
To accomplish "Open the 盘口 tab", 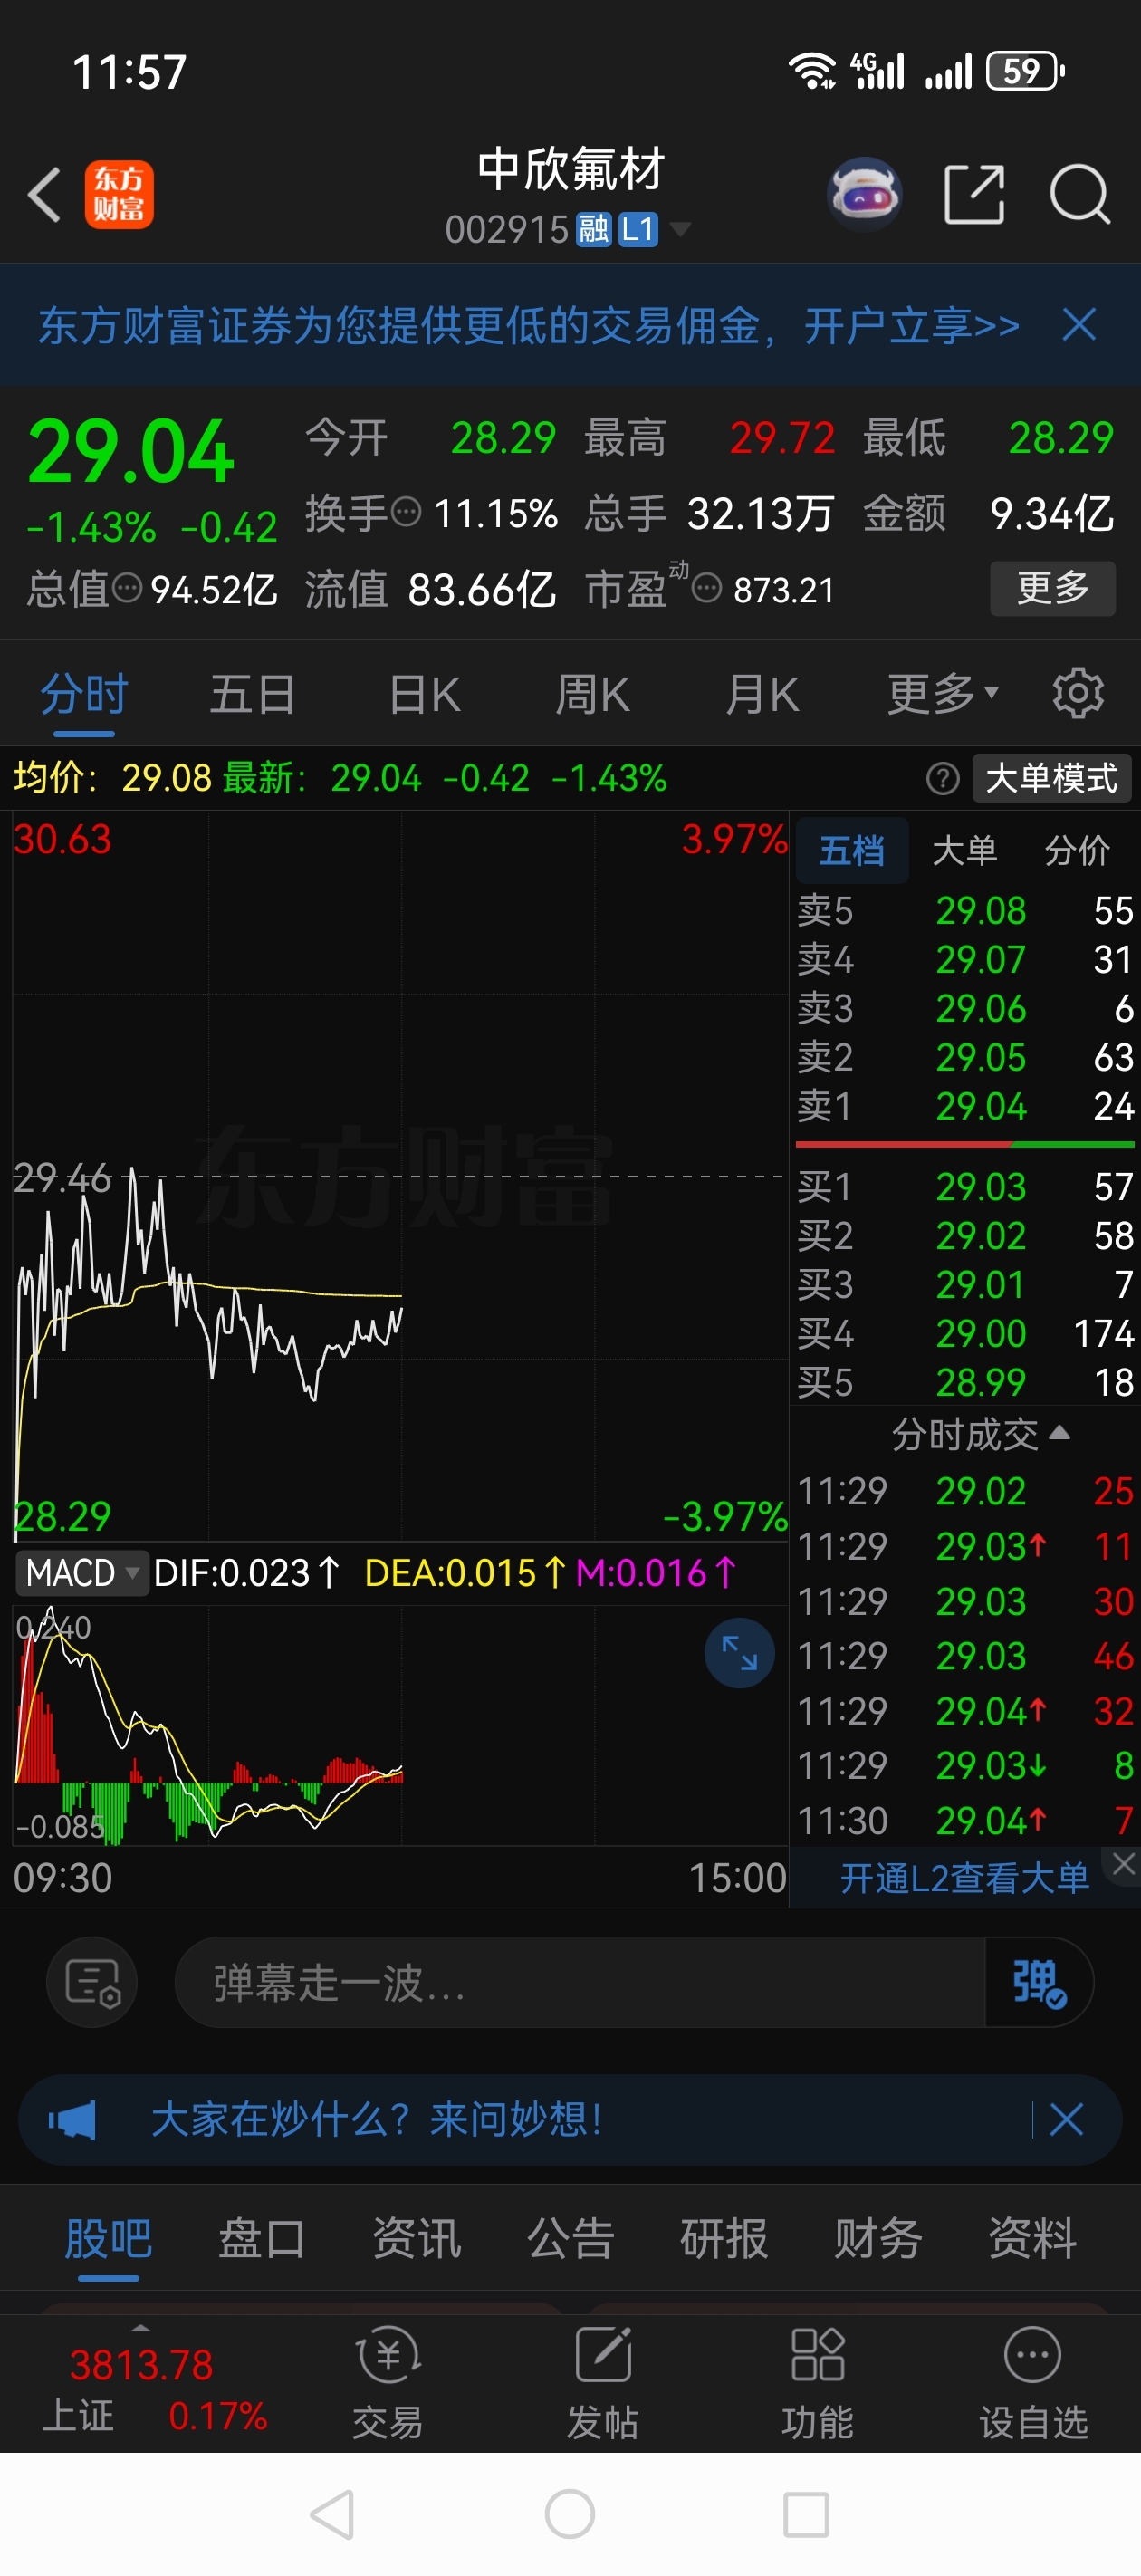I will pos(262,2238).
